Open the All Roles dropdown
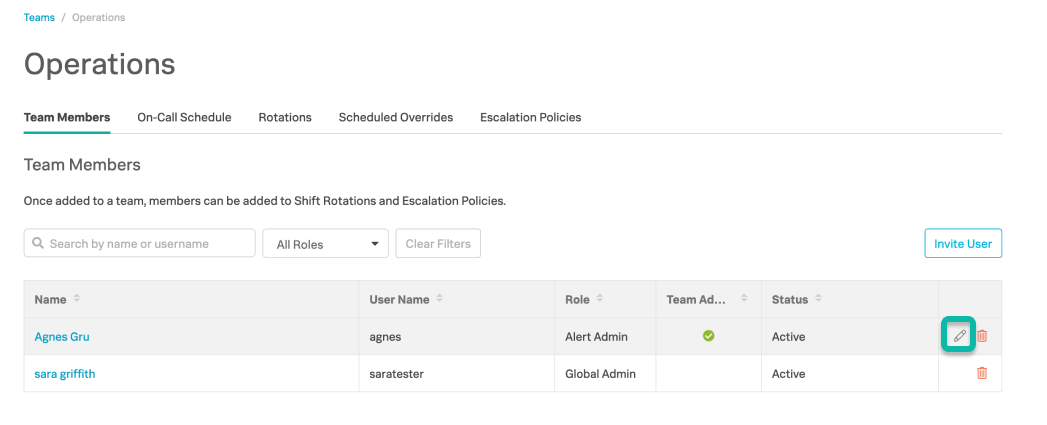 [325, 243]
